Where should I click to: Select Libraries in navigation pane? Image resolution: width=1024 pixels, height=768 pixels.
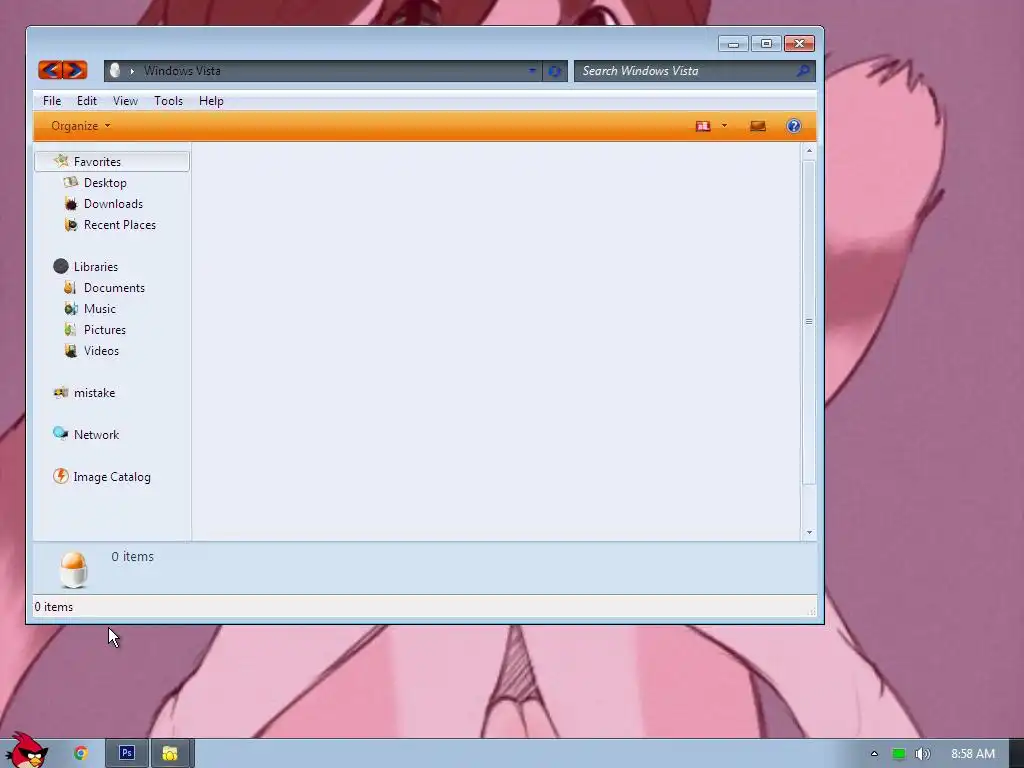(x=95, y=266)
